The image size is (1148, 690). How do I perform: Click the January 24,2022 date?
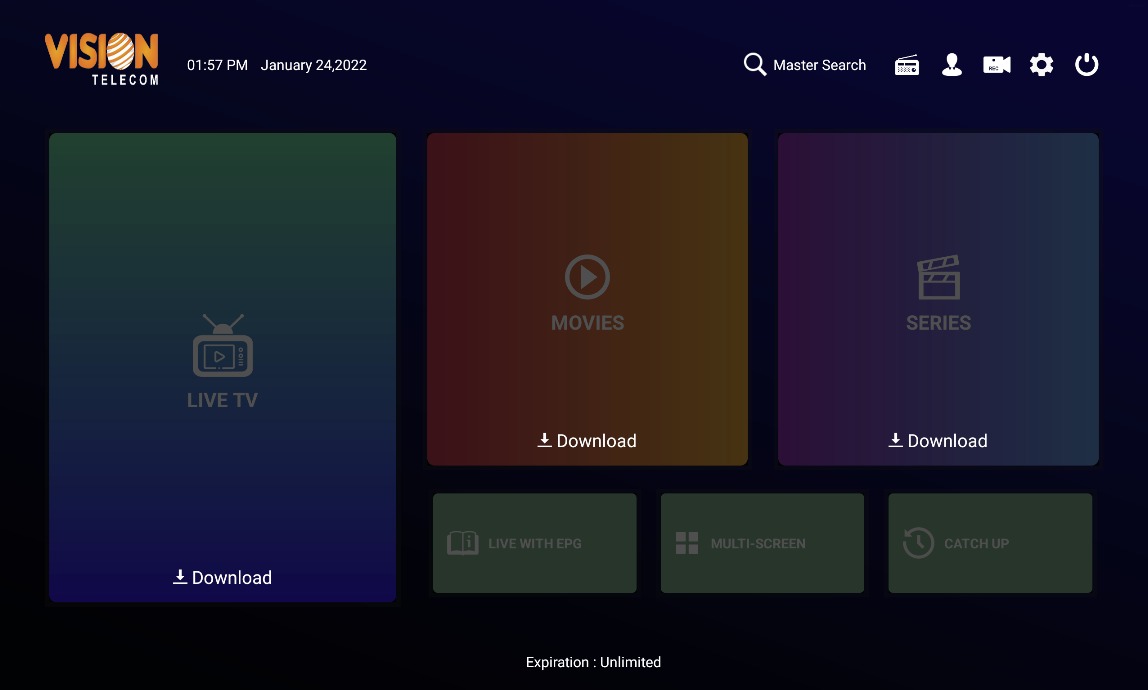click(313, 65)
